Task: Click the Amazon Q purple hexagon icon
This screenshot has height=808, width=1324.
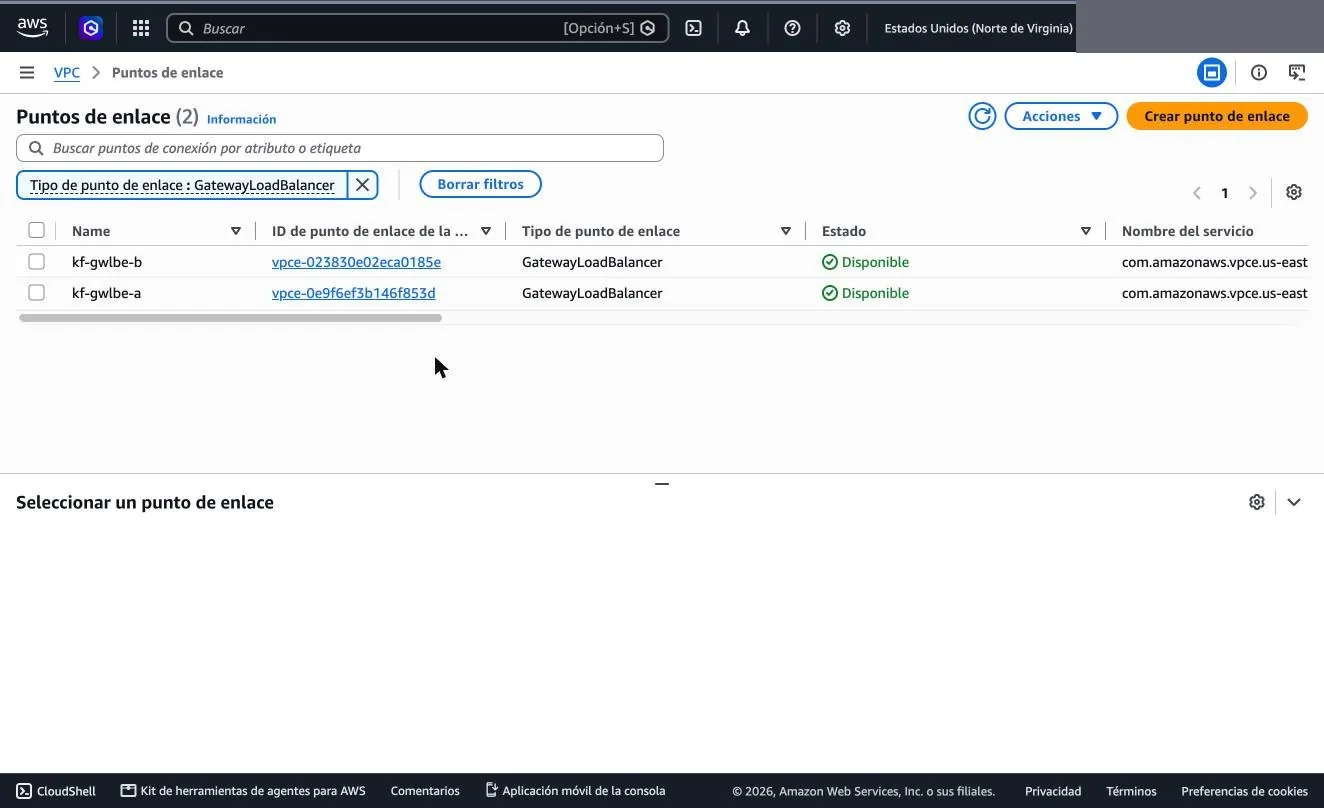Action: click(x=91, y=28)
